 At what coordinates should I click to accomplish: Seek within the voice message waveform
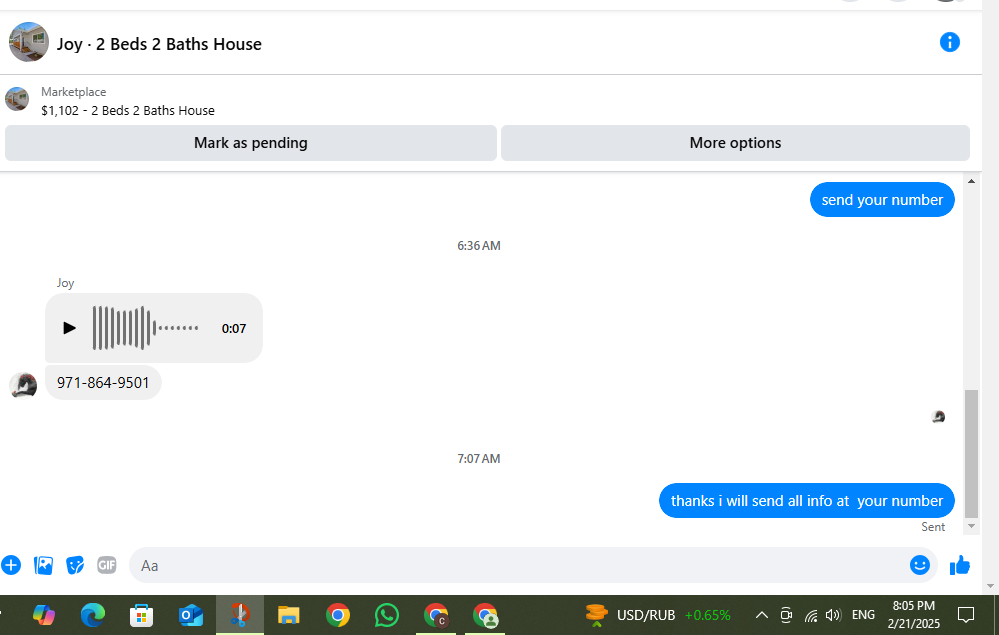(x=145, y=328)
